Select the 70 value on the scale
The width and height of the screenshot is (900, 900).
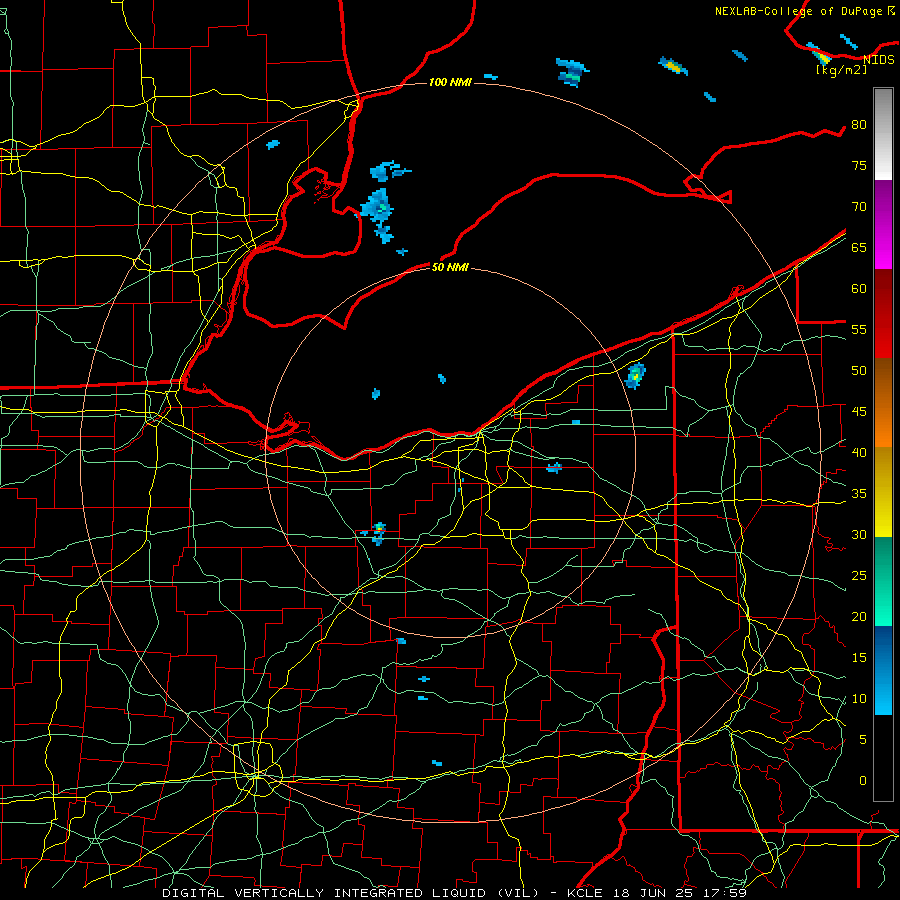[859, 207]
